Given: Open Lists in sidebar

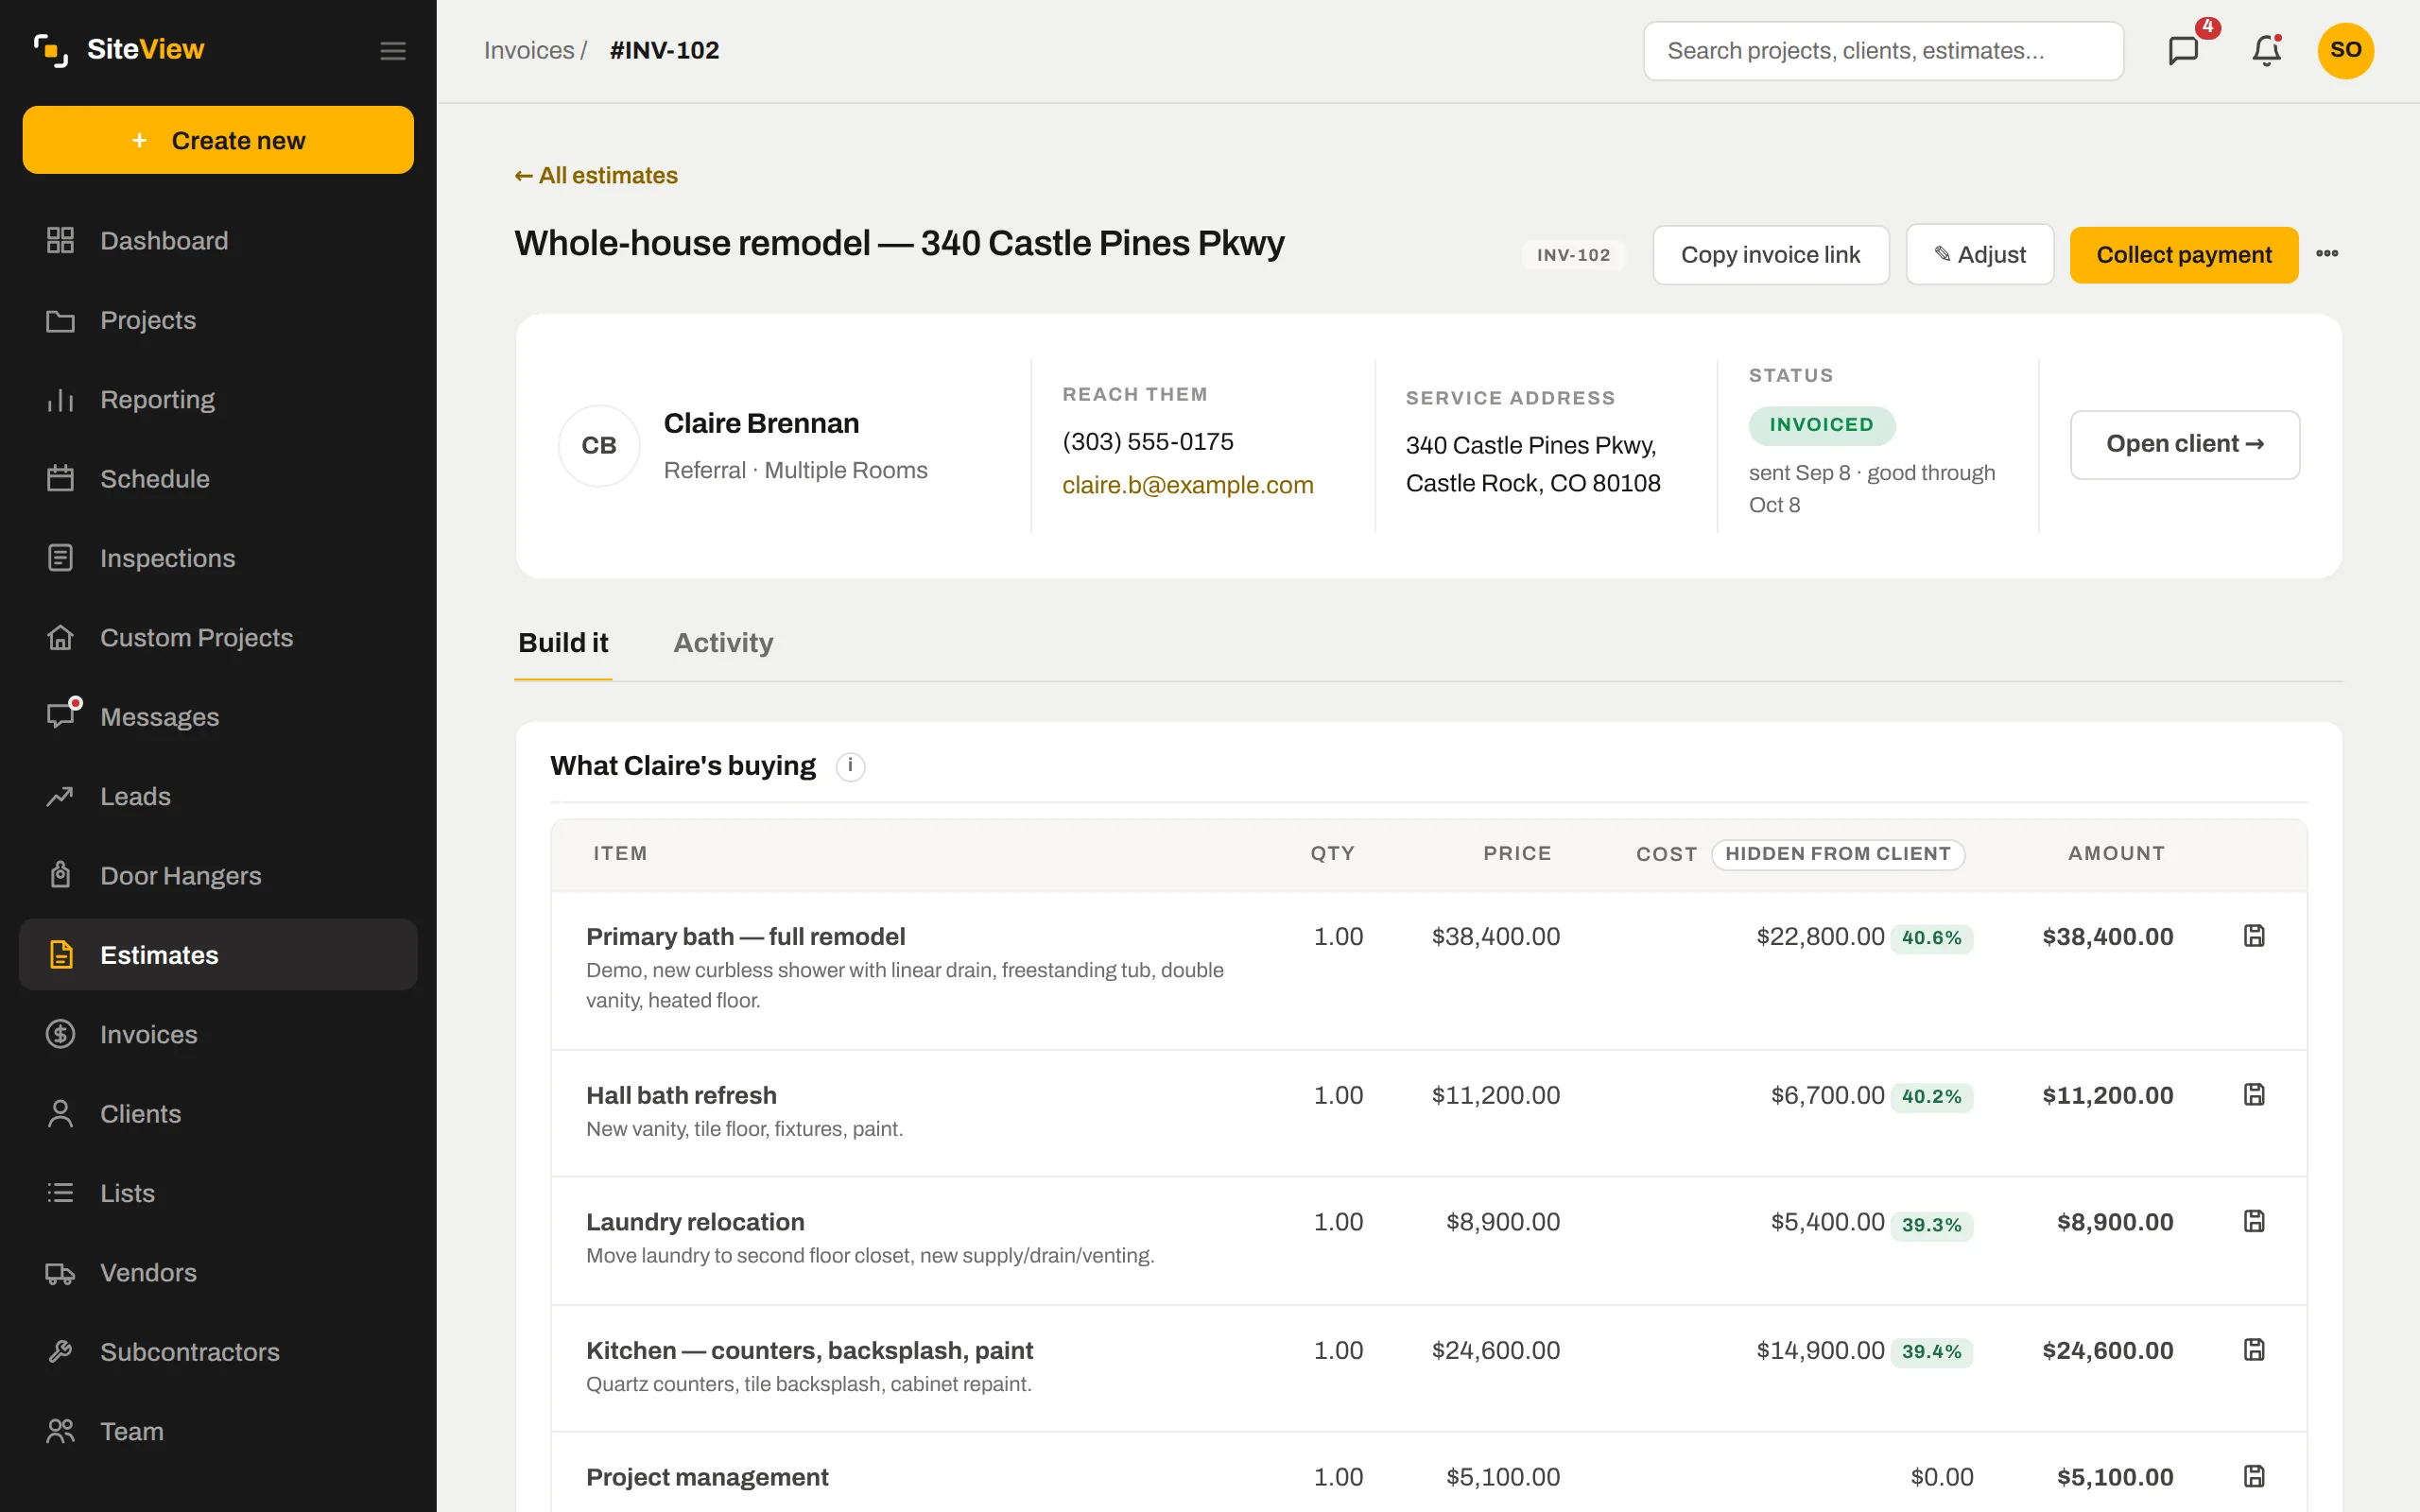Looking at the screenshot, I should tap(218, 1193).
